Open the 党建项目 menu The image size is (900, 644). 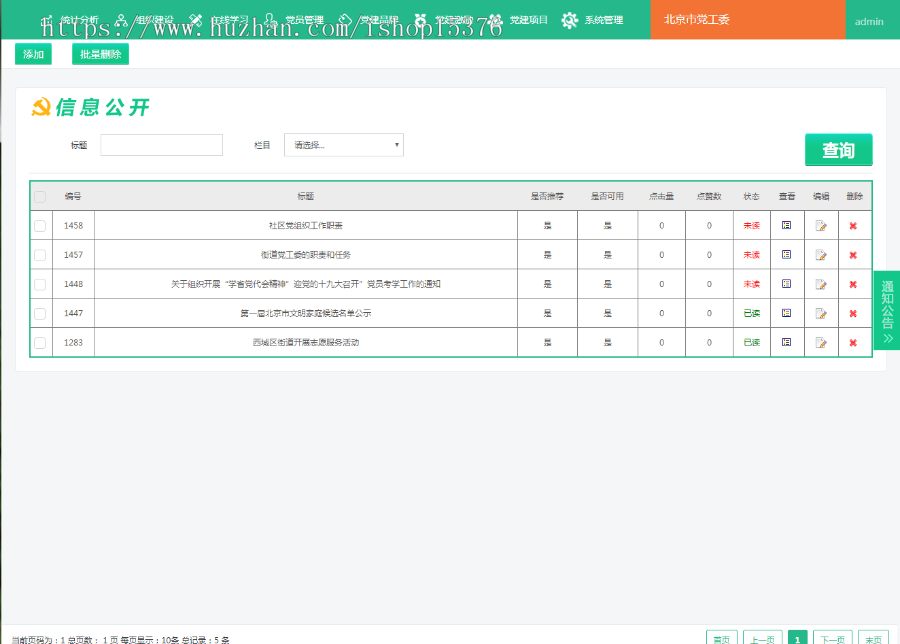click(x=518, y=20)
